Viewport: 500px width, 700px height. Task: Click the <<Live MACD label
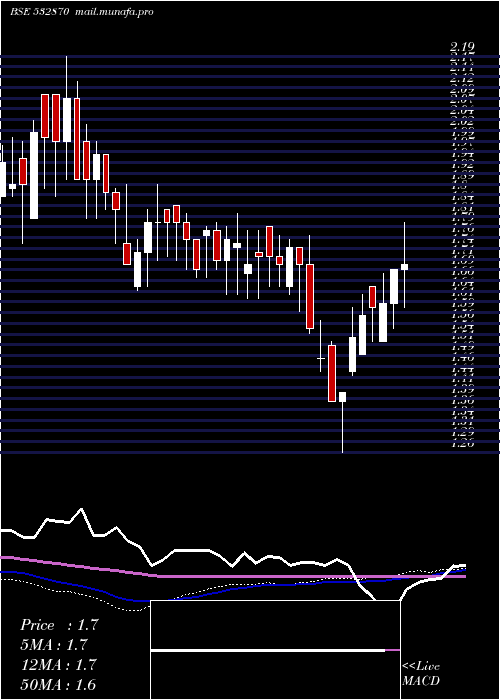(x=421, y=674)
